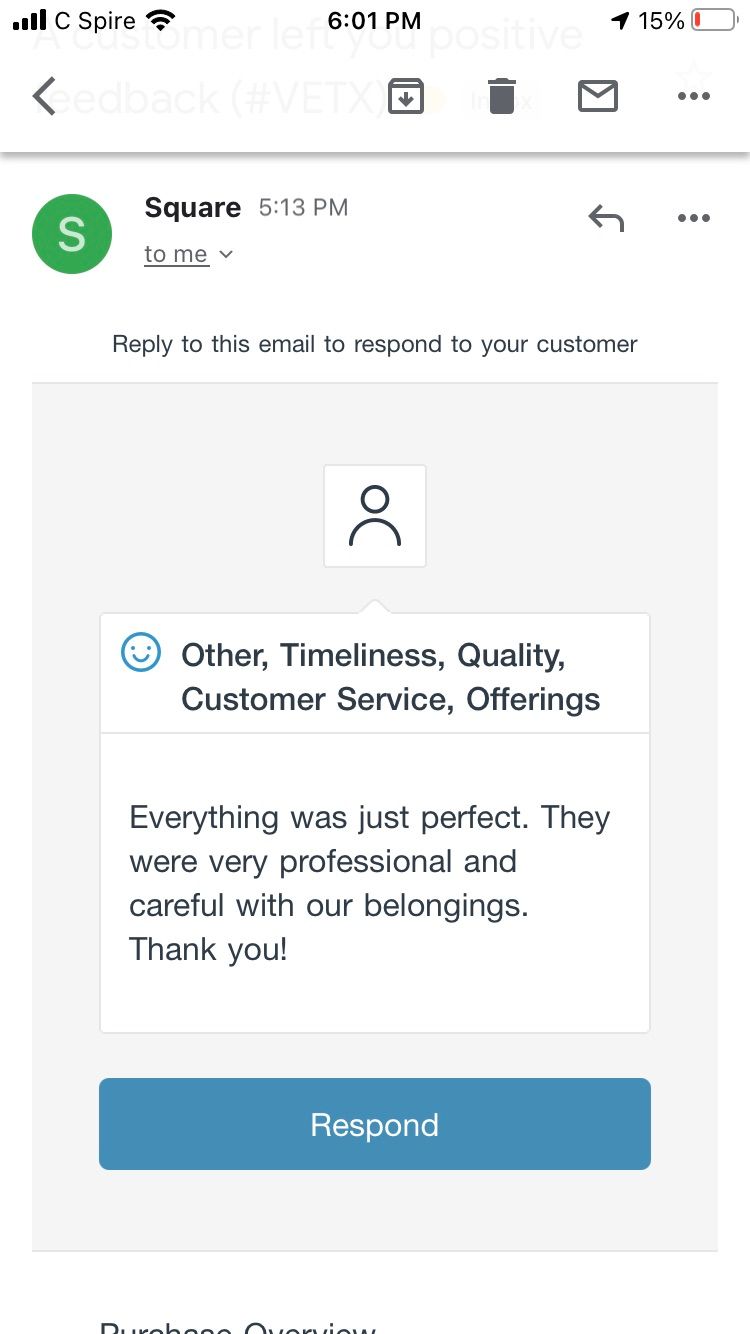Tap the back arrow to return to inbox
The height and width of the screenshot is (1334, 750).
coord(45,96)
